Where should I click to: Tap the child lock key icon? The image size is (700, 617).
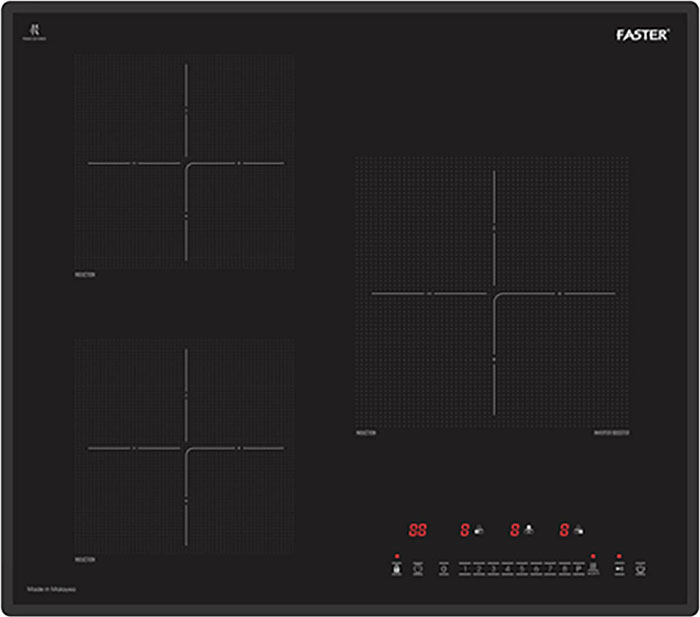[397, 568]
